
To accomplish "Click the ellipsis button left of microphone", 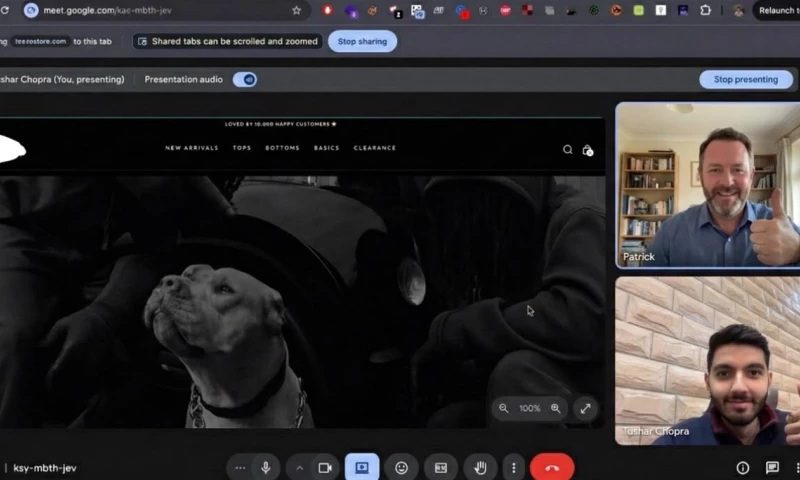I will [240, 467].
